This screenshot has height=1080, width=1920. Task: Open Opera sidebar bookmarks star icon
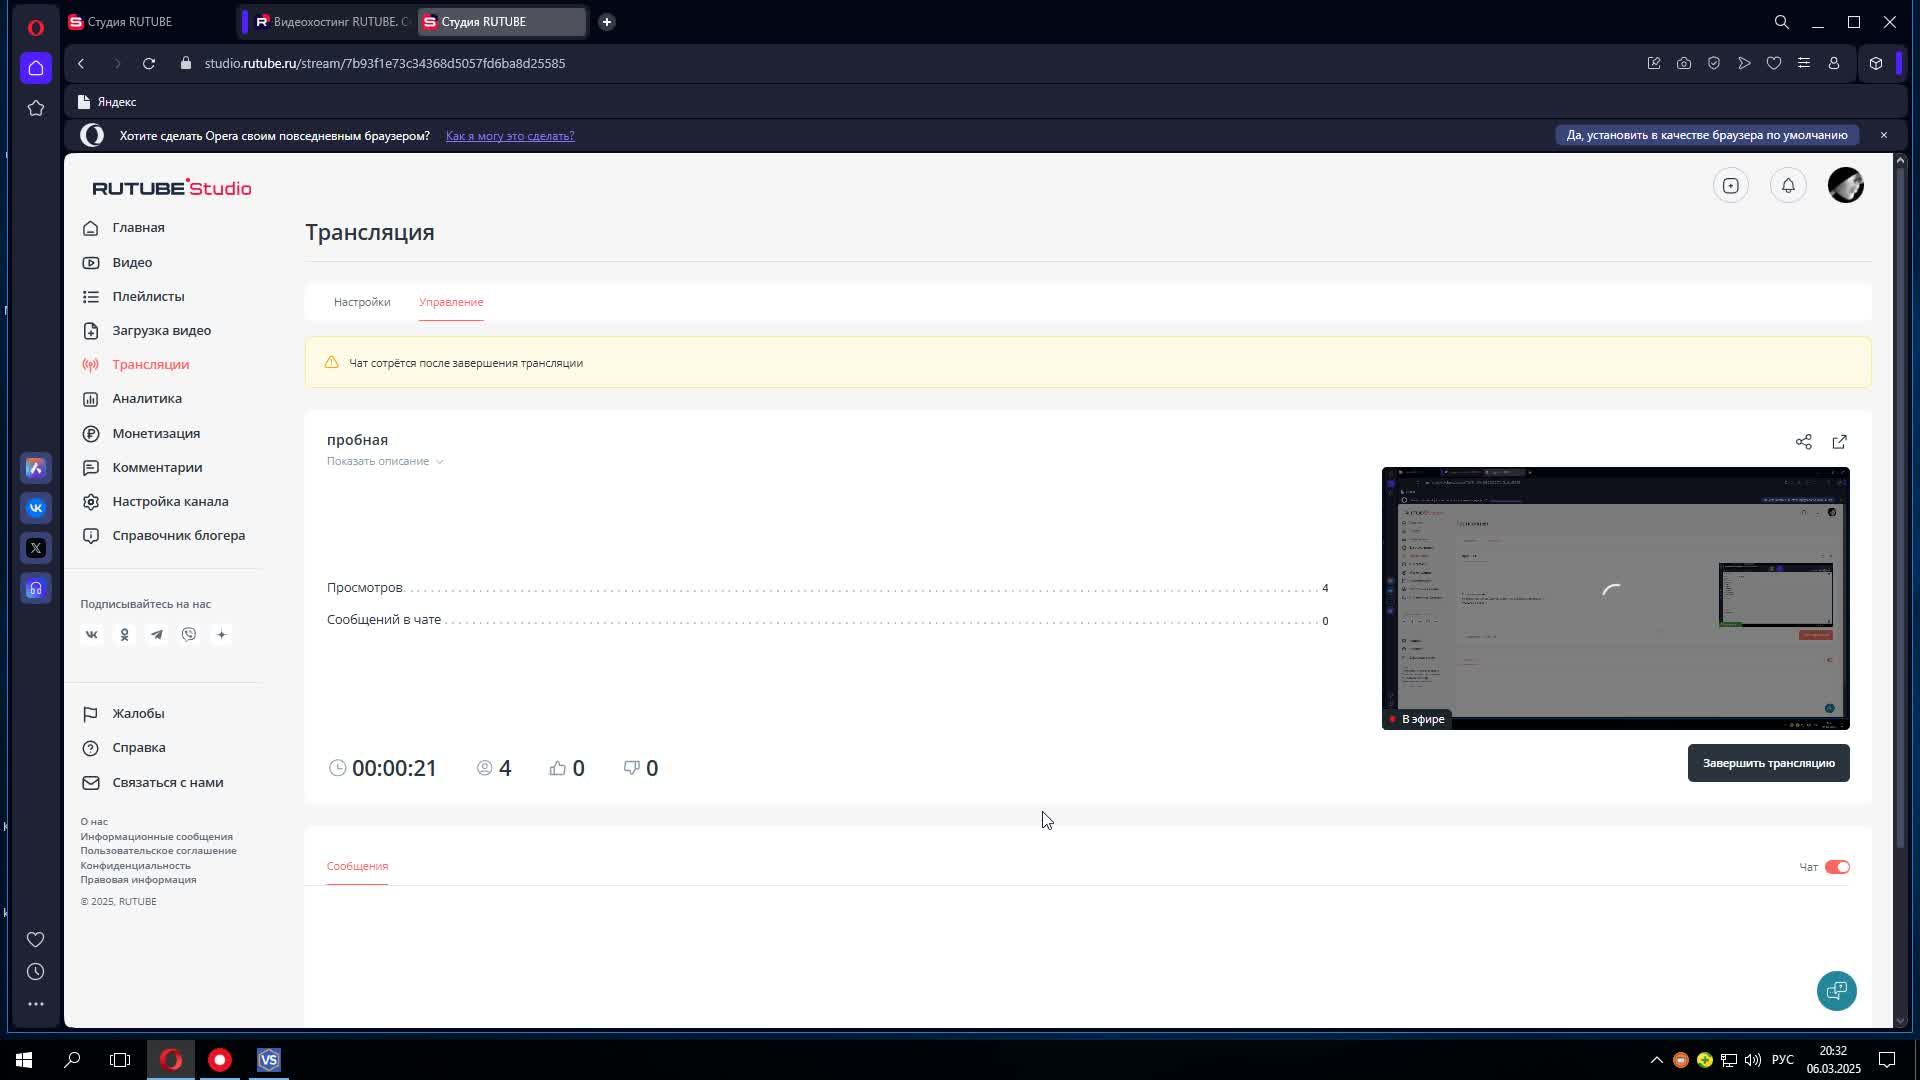[x=36, y=108]
